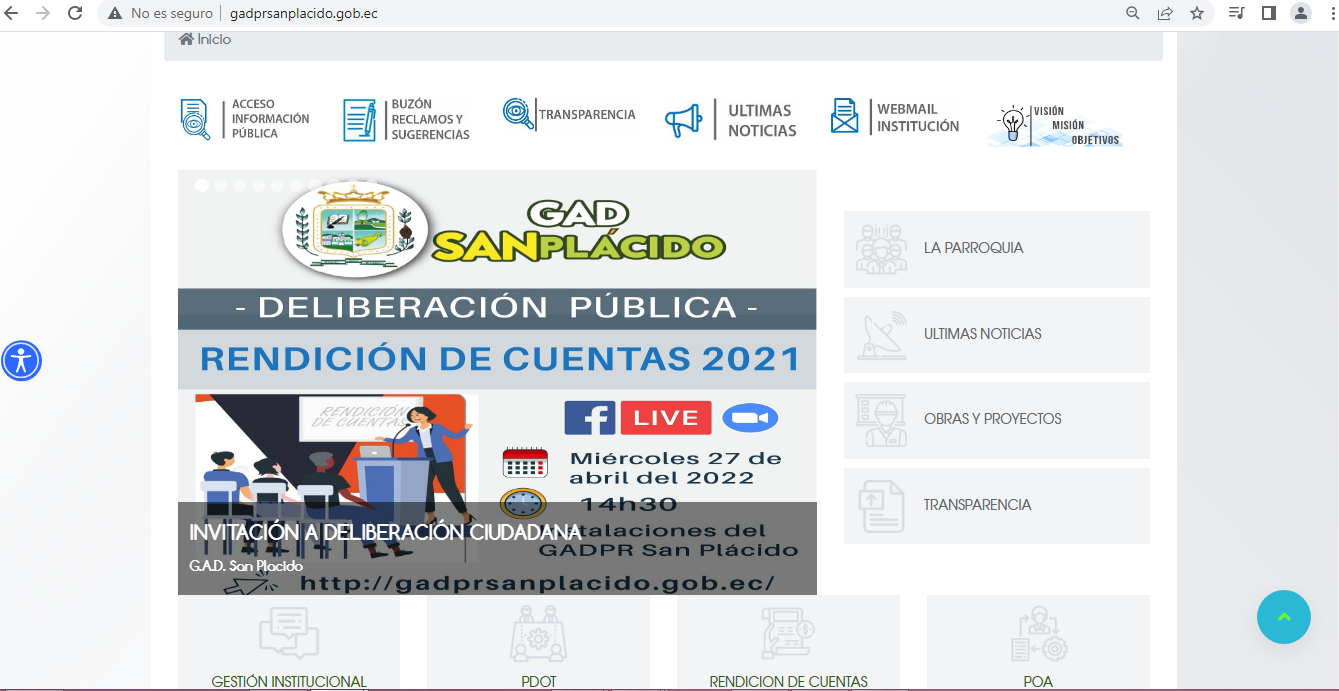Open the Webmail Institución envelope icon
The height and width of the screenshot is (691, 1339).
[x=845, y=116]
